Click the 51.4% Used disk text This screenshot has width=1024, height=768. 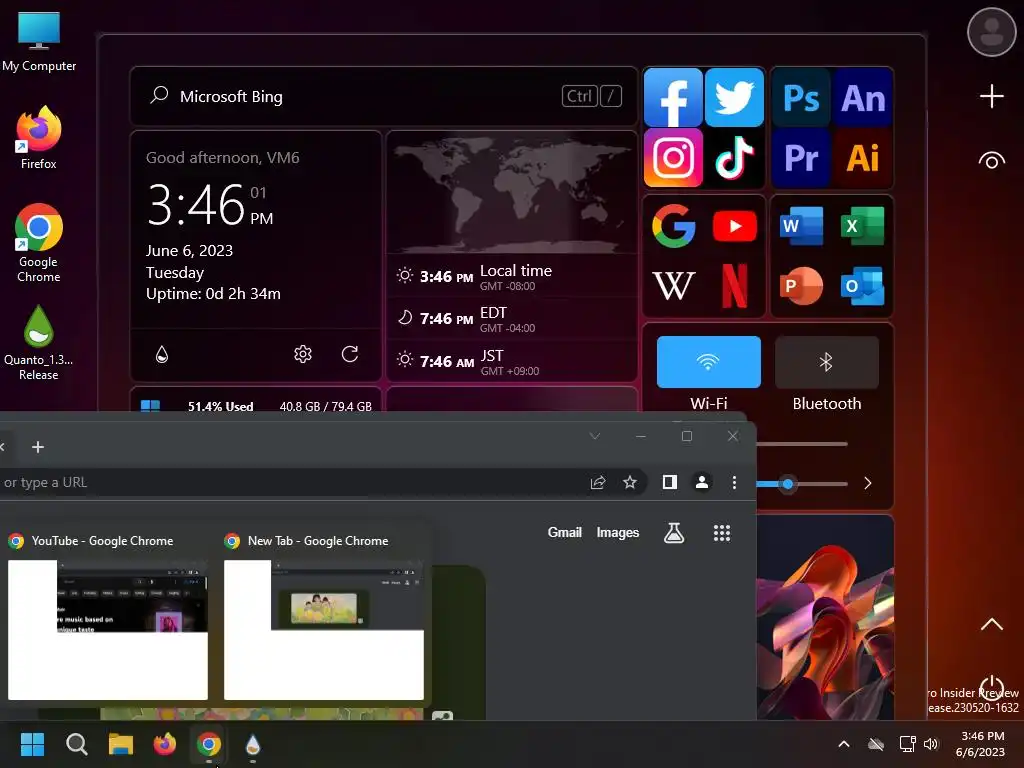tap(221, 406)
